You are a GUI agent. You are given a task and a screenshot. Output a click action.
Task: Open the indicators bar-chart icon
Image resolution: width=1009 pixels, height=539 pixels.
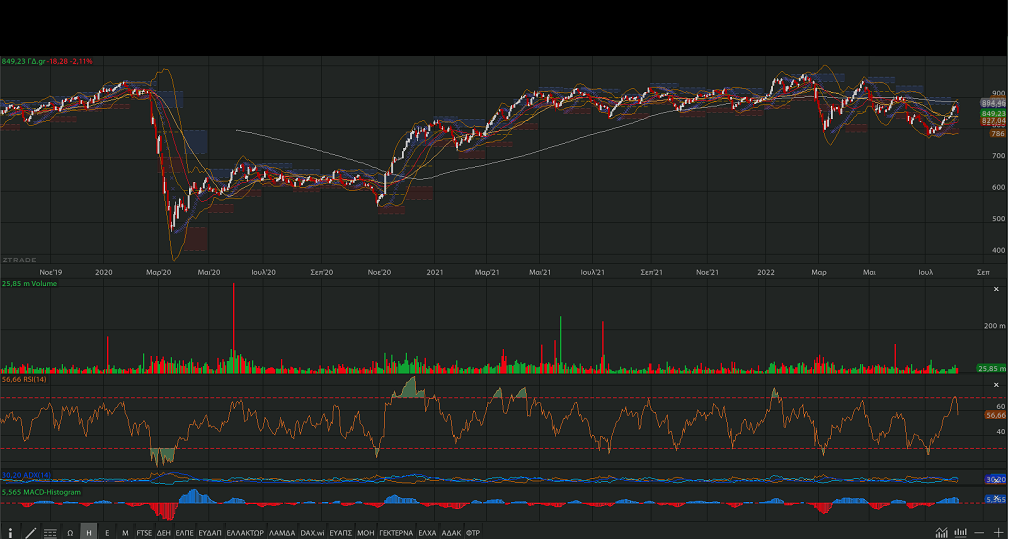point(959,532)
